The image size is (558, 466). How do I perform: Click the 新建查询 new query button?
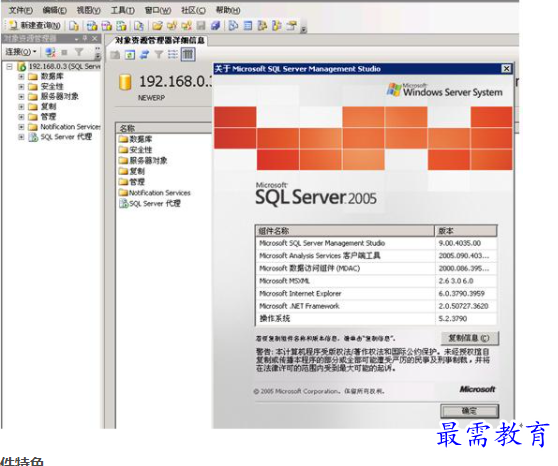pyautogui.click(x=35, y=25)
